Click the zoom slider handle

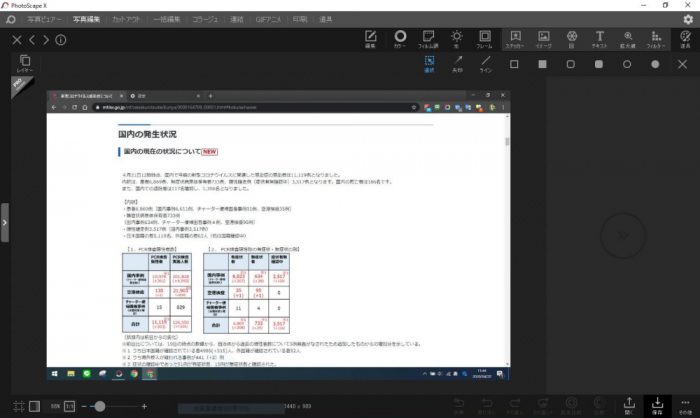[100, 406]
